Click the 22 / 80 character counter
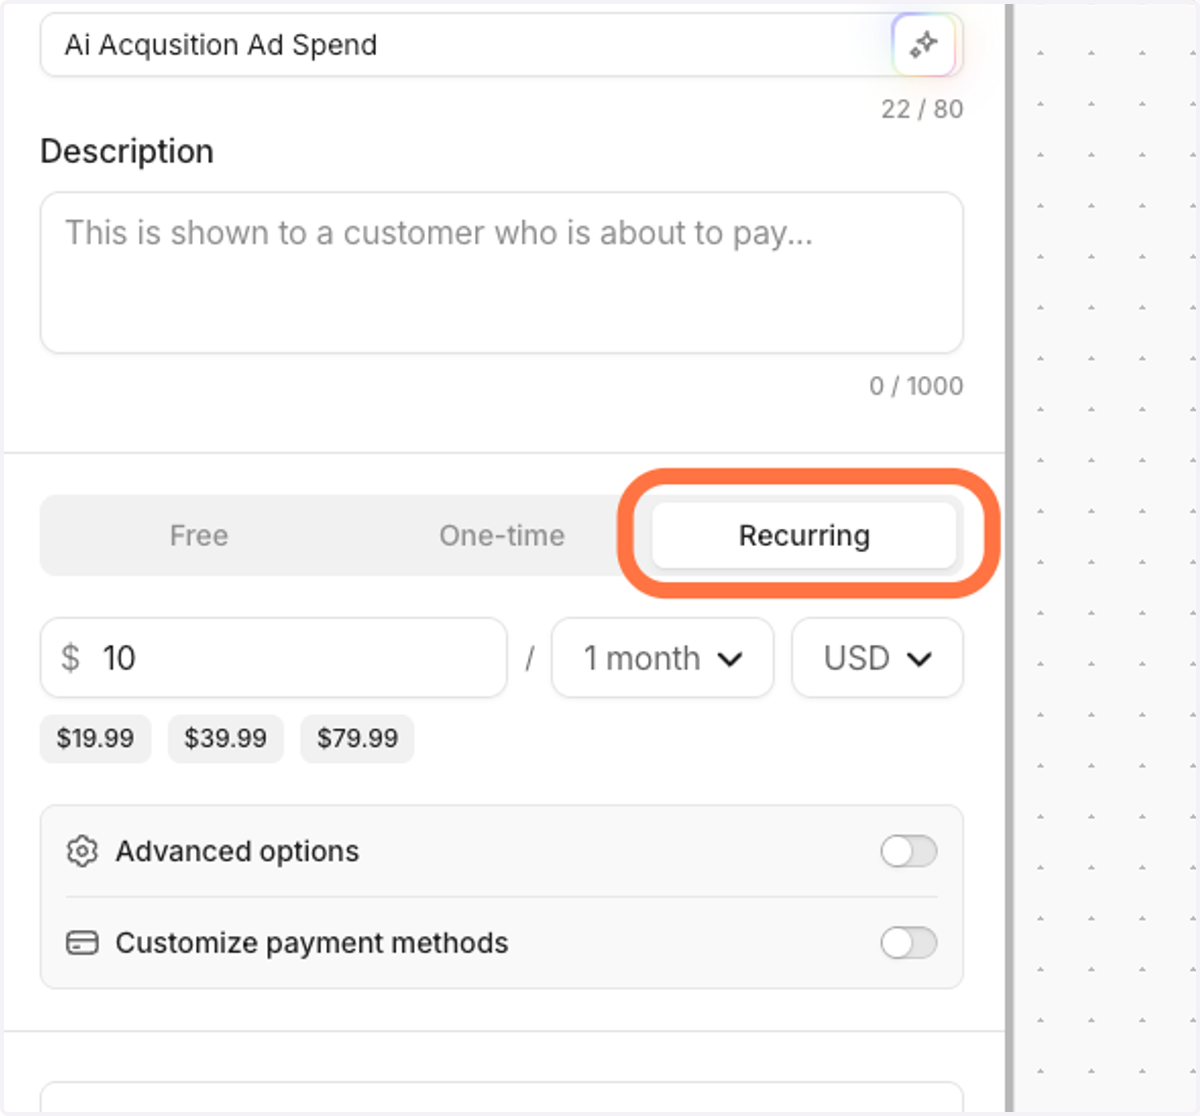This screenshot has width=1200, height=1116. point(922,109)
